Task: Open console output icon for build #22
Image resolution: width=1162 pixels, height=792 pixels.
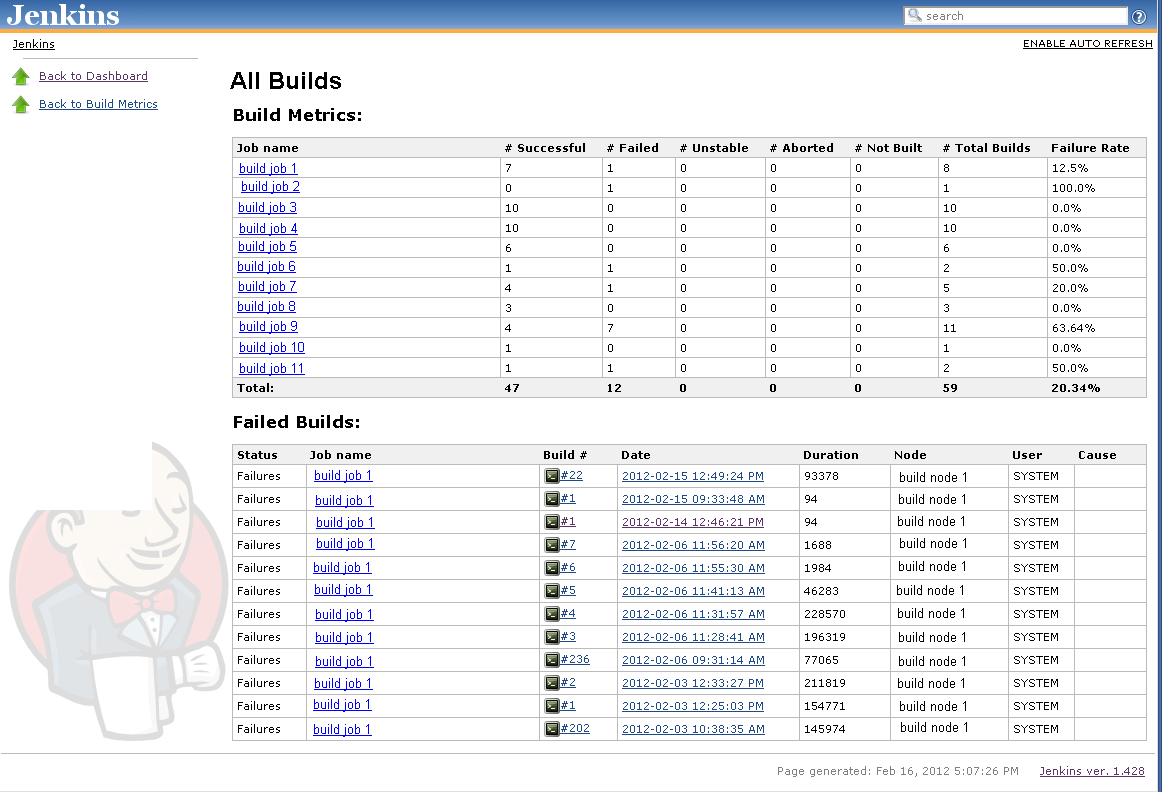Action: coord(552,476)
